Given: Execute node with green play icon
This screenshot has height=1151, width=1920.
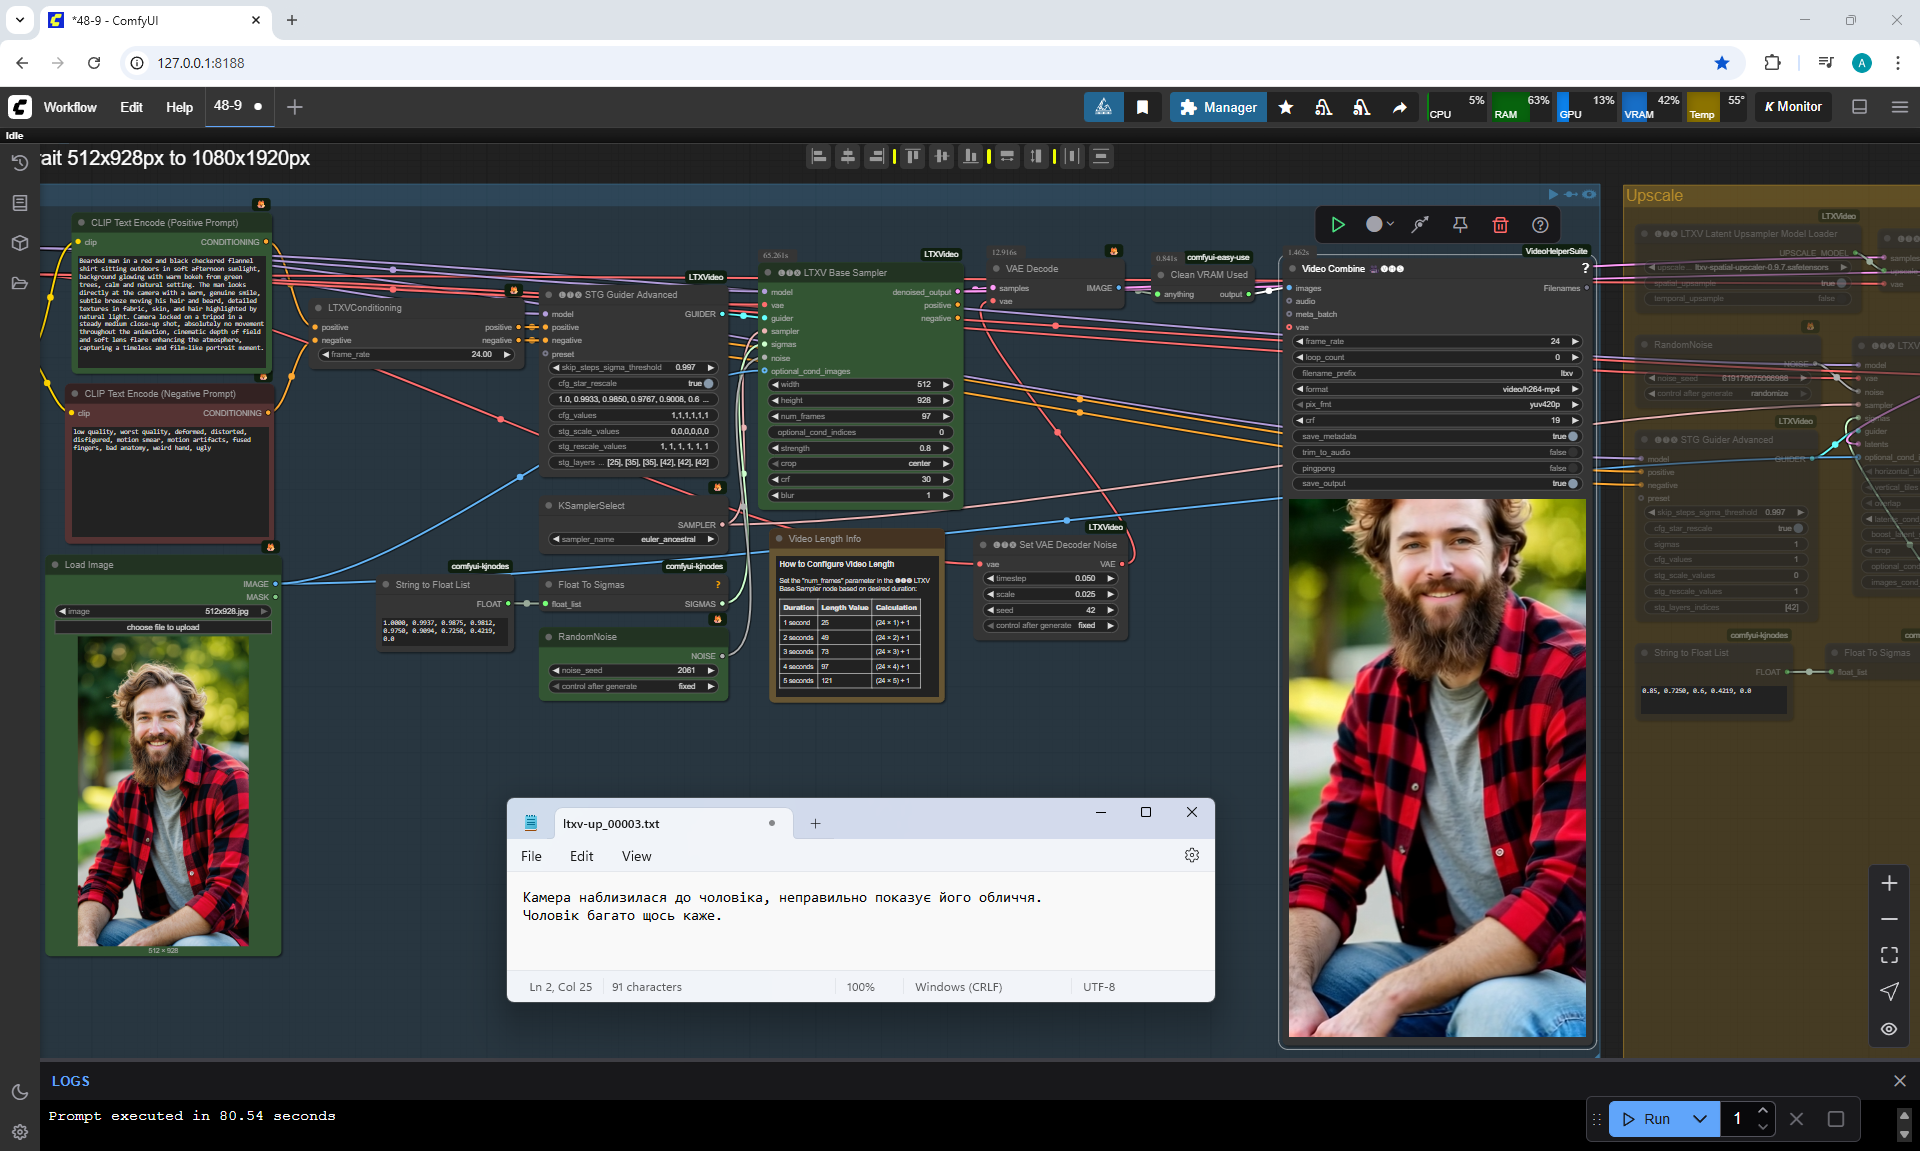Looking at the screenshot, I should coord(1338,225).
